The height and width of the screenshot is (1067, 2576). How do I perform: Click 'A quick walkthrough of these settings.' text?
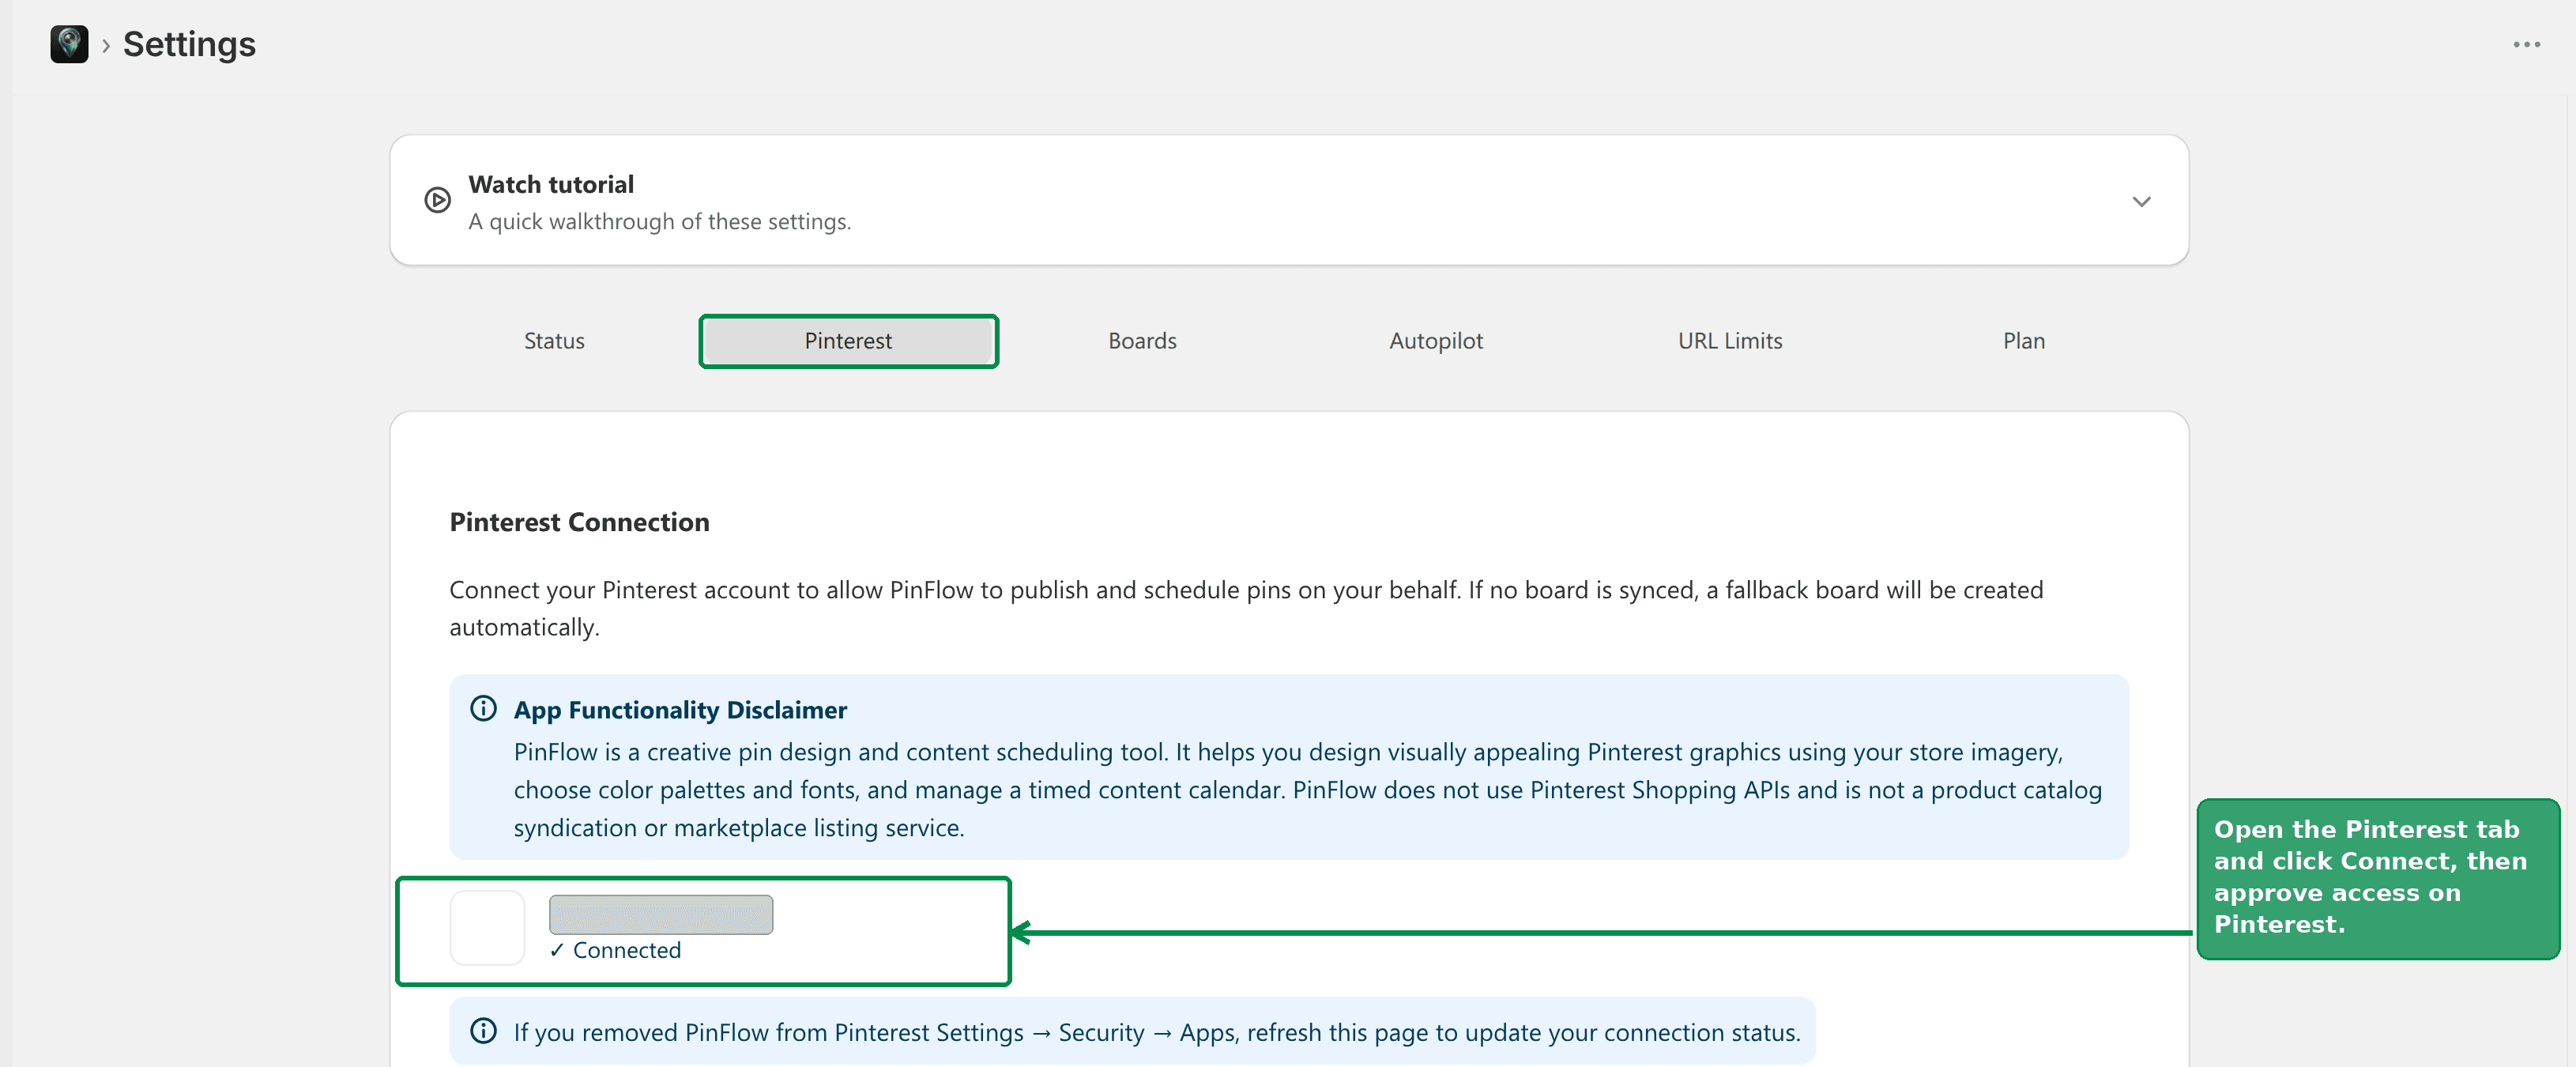point(659,221)
